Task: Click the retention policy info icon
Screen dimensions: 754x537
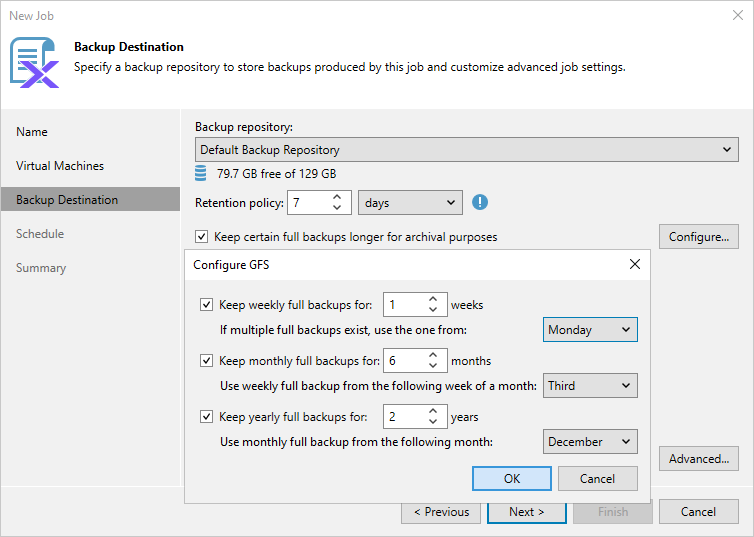Action: coord(480,202)
